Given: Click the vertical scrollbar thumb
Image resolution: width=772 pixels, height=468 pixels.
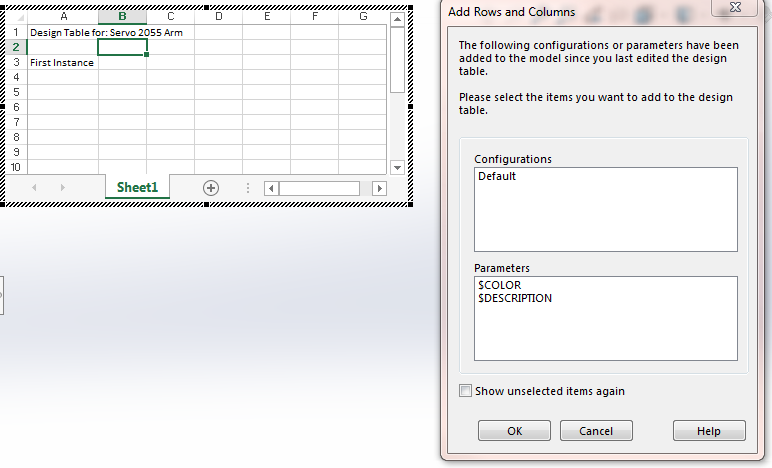Looking at the screenshot, I should pos(397,60).
